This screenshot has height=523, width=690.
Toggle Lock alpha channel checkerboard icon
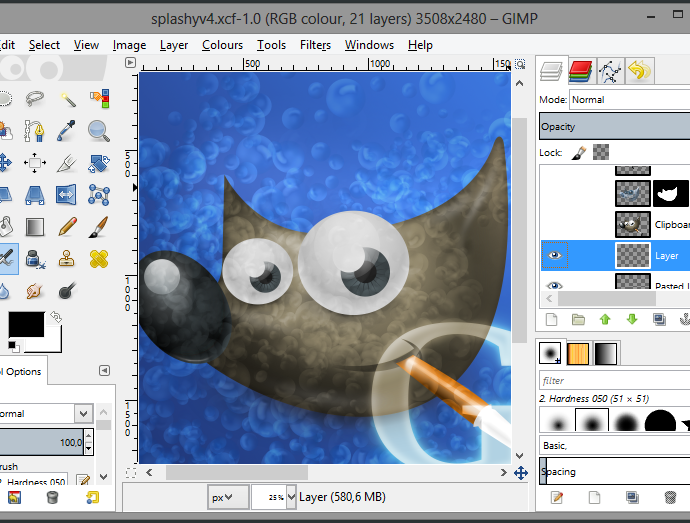[601, 152]
